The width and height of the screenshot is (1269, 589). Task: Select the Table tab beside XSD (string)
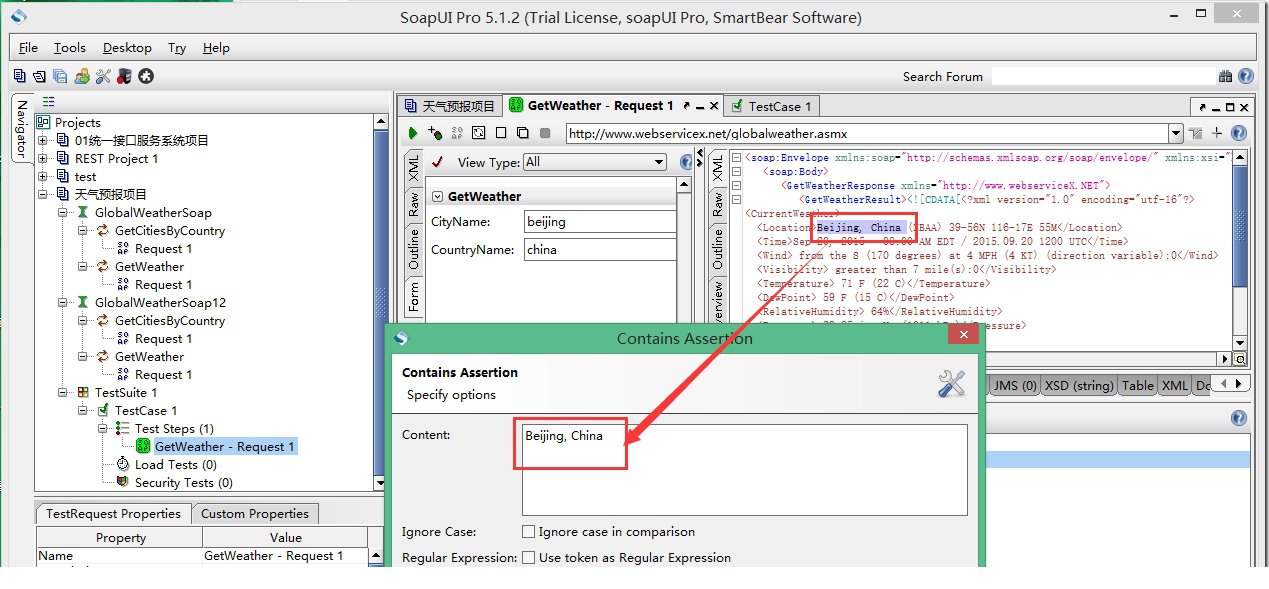coord(1137,385)
